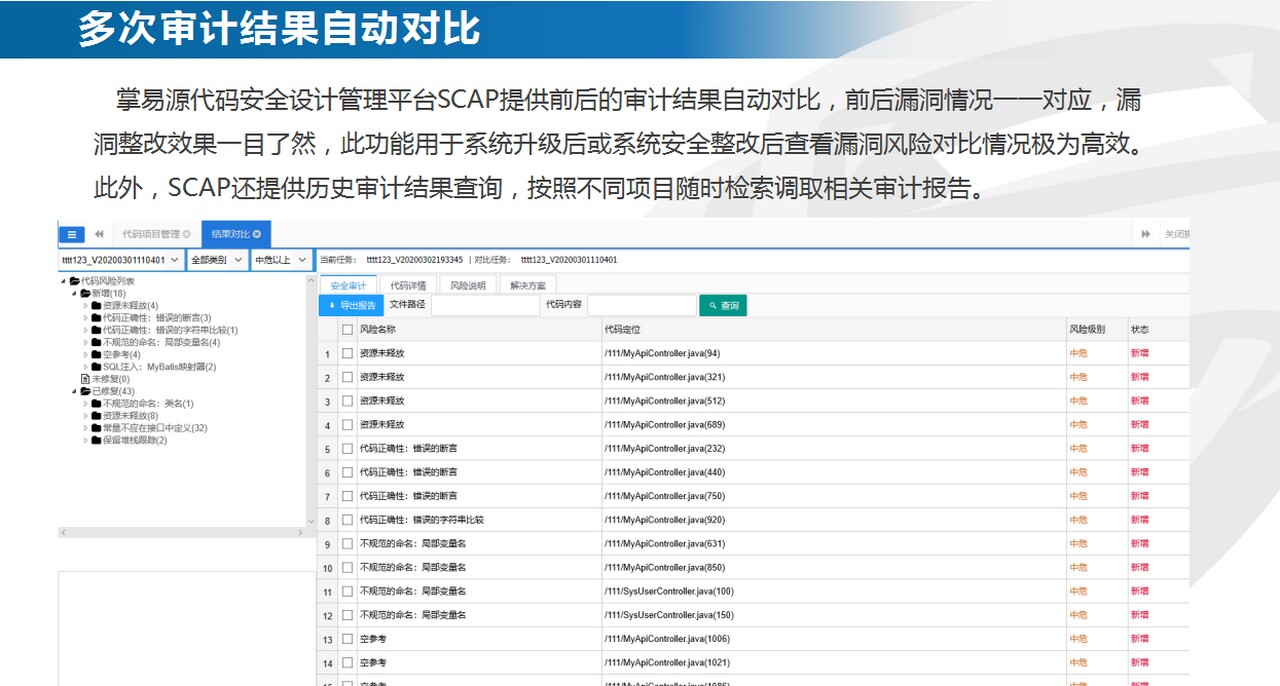Tick the select-all checkbox in table header
This screenshot has width=1280, height=686.
347,329
